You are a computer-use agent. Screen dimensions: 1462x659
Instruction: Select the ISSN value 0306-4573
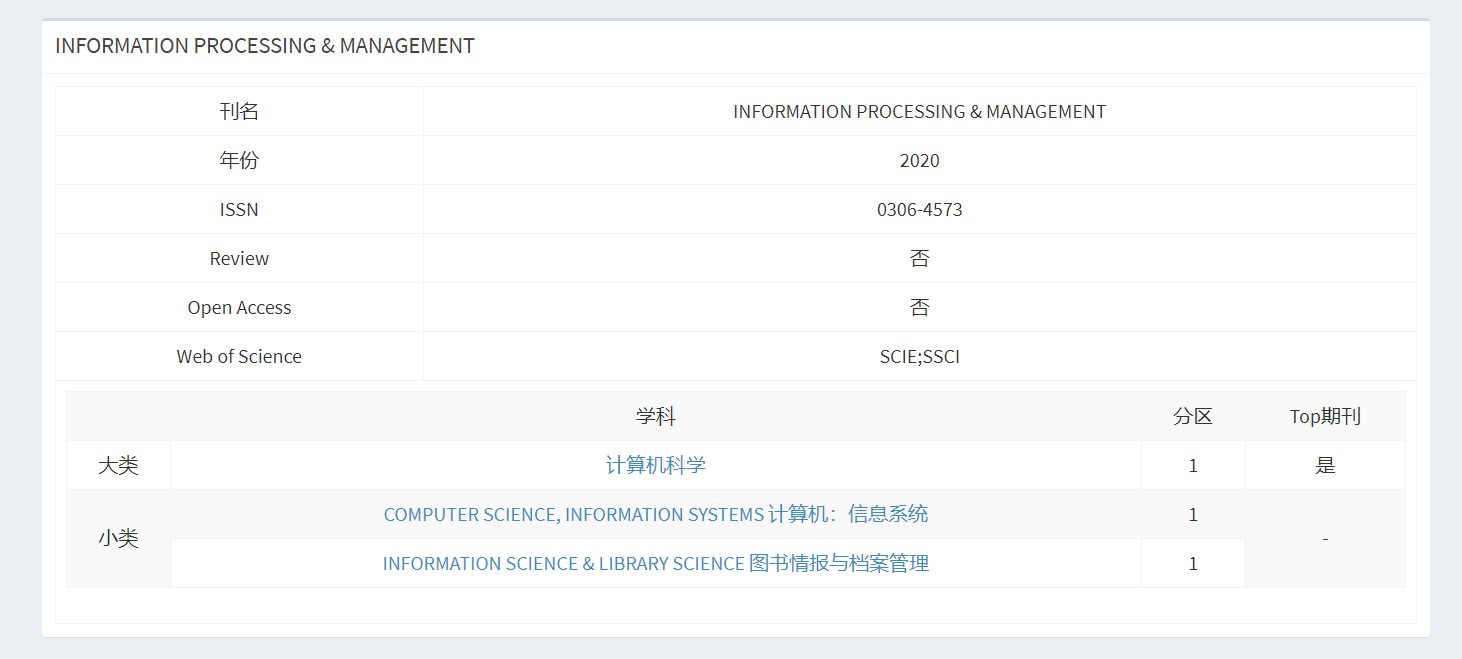[x=920, y=209]
